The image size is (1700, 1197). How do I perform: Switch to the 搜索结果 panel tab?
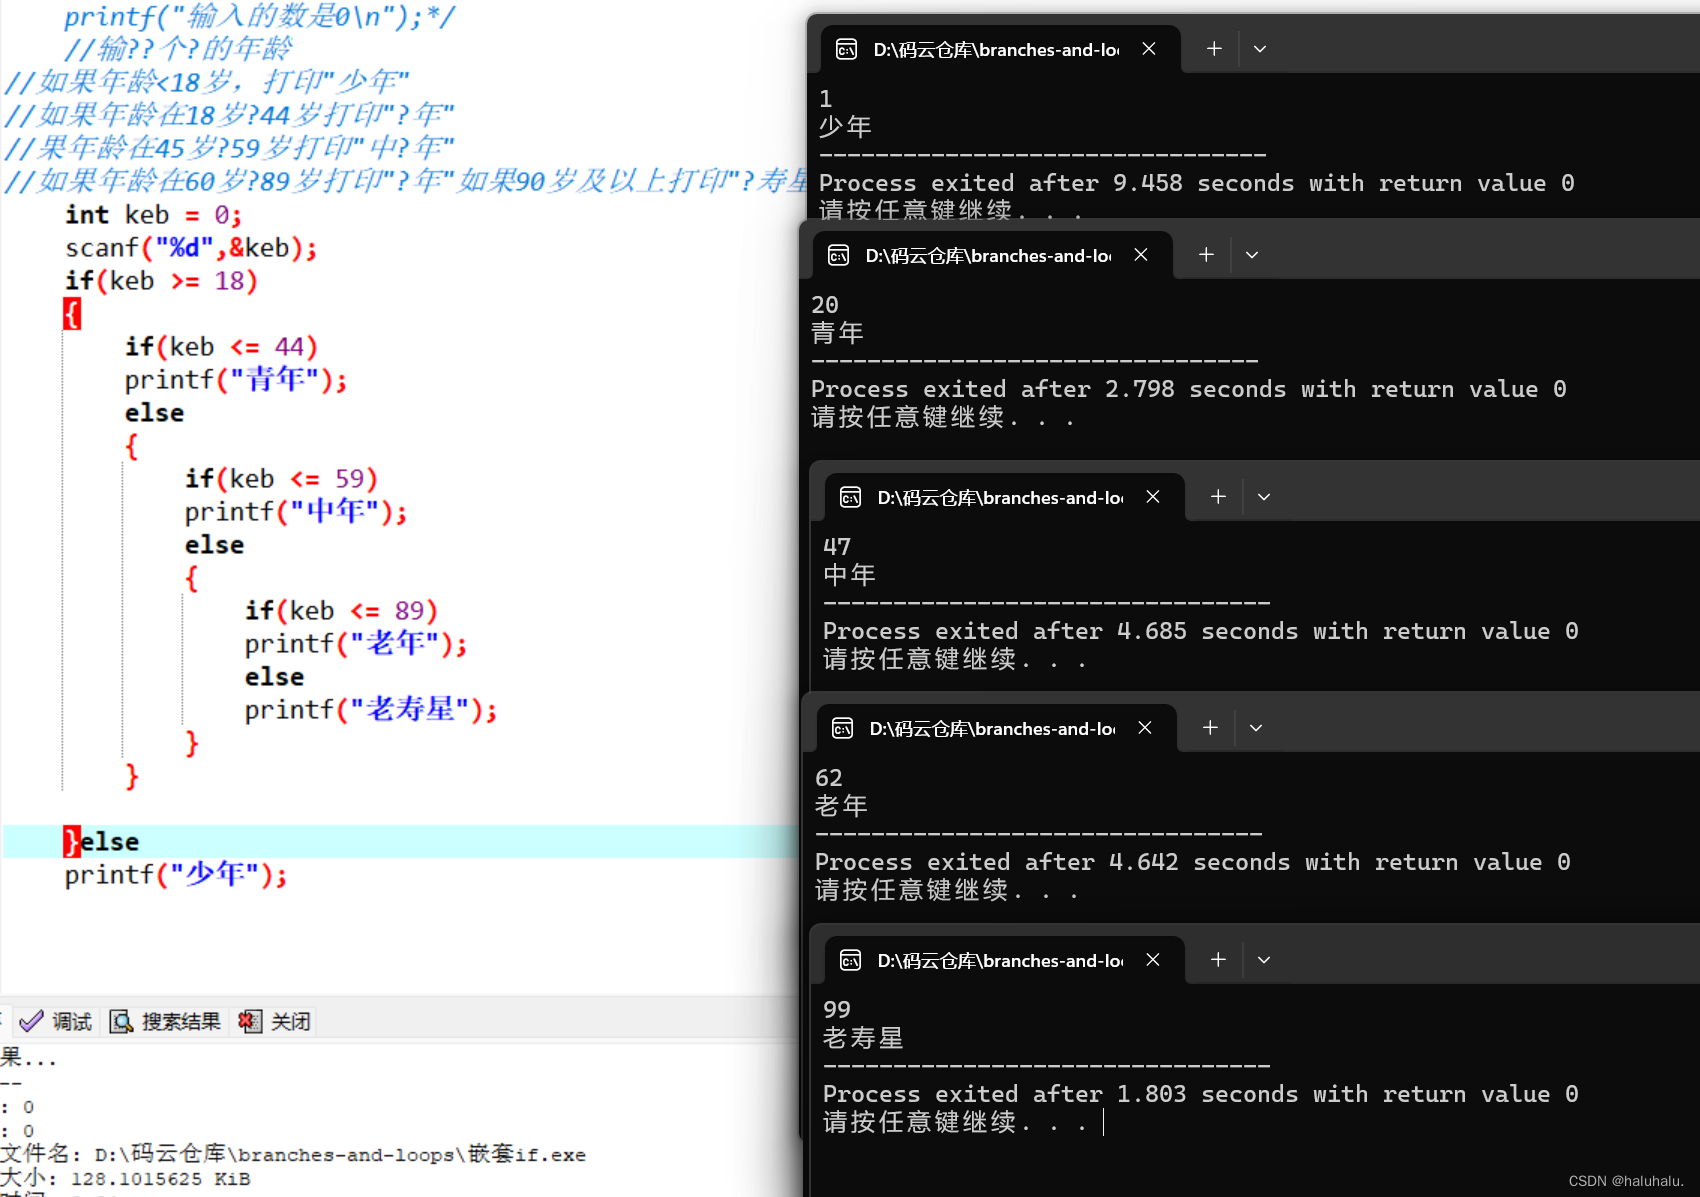(165, 1021)
